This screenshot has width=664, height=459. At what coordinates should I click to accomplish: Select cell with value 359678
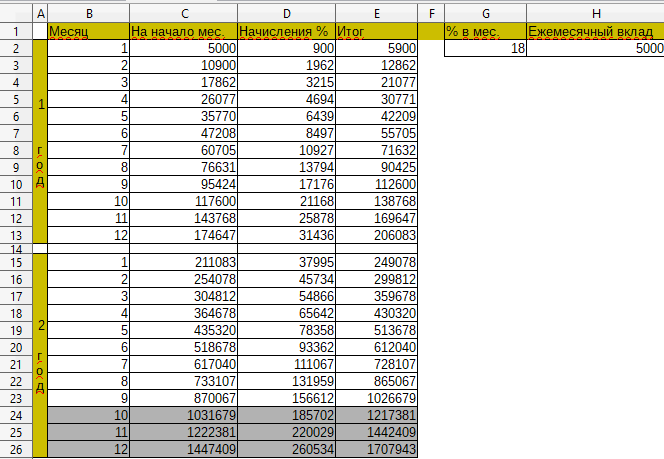pyautogui.click(x=376, y=296)
